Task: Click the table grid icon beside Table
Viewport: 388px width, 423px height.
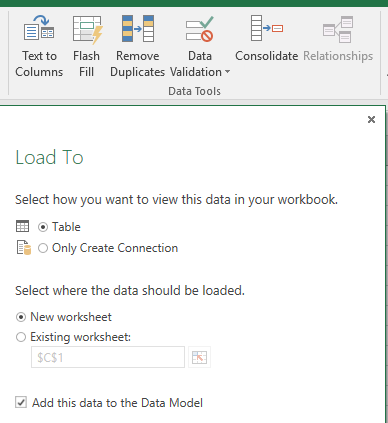Action: (23, 226)
